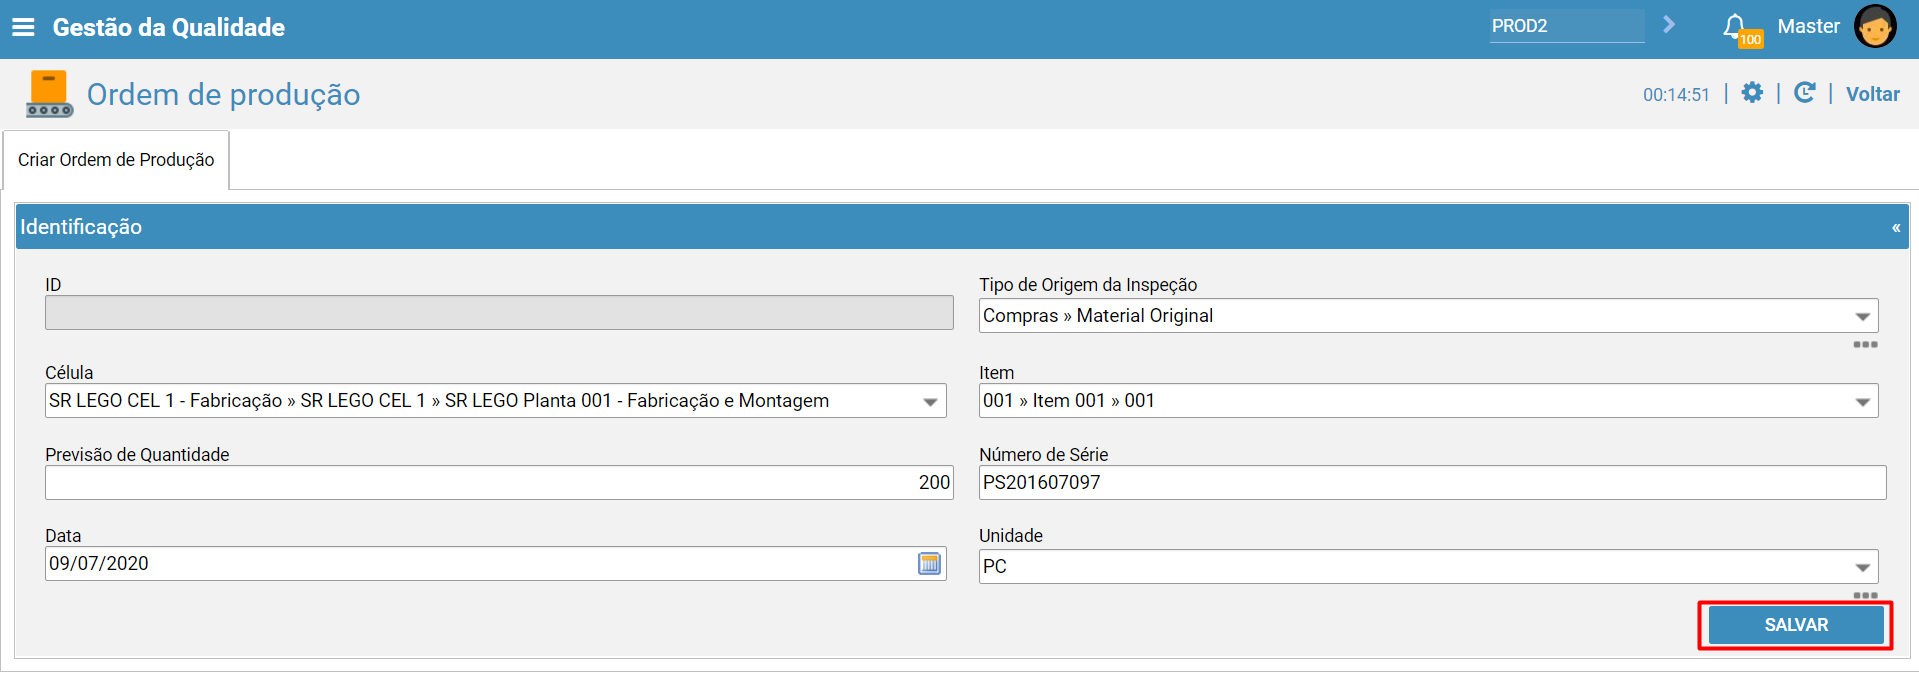
Task: Click the disabled ID field
Action: click(499, 313)
